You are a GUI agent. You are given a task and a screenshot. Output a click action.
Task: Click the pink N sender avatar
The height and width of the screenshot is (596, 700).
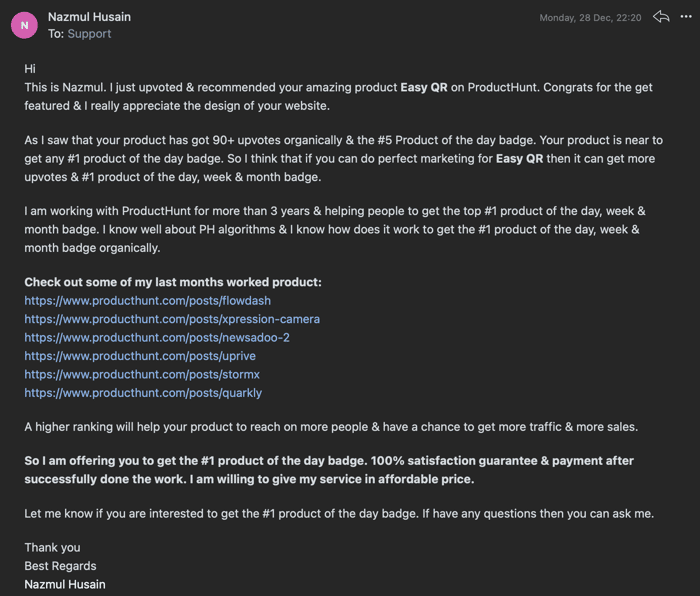click(x=24, y=25)
